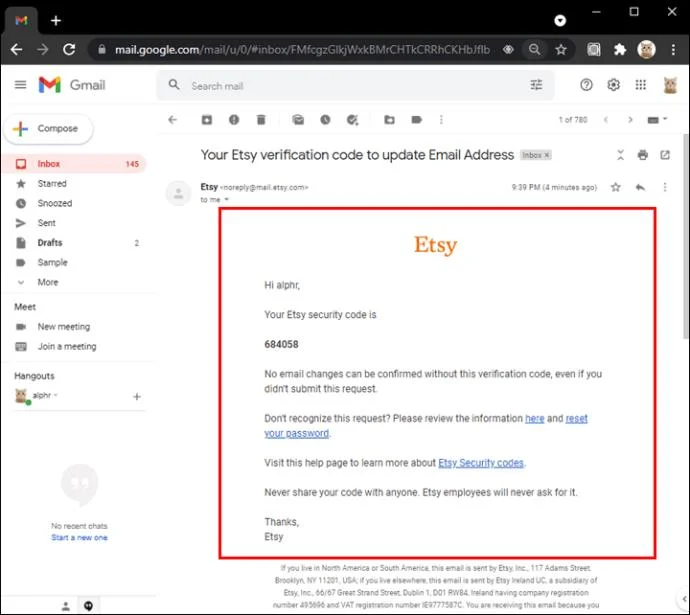Mark the email as unread
Viewport: 690px width, 615px height.
coord(298,120)
